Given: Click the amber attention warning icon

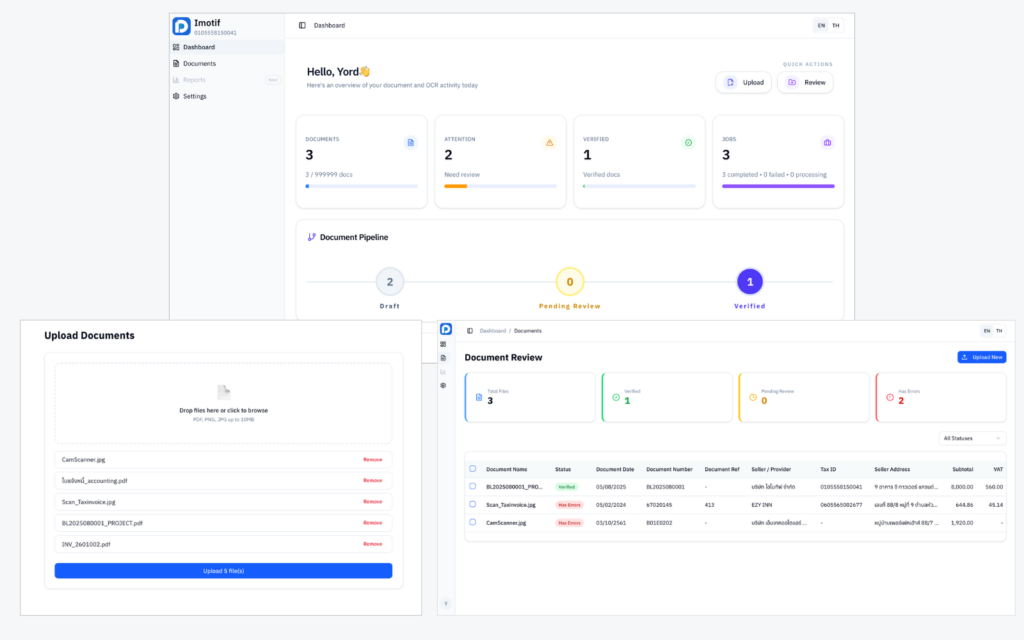Looking at the screenshot, I should [548, 142].
